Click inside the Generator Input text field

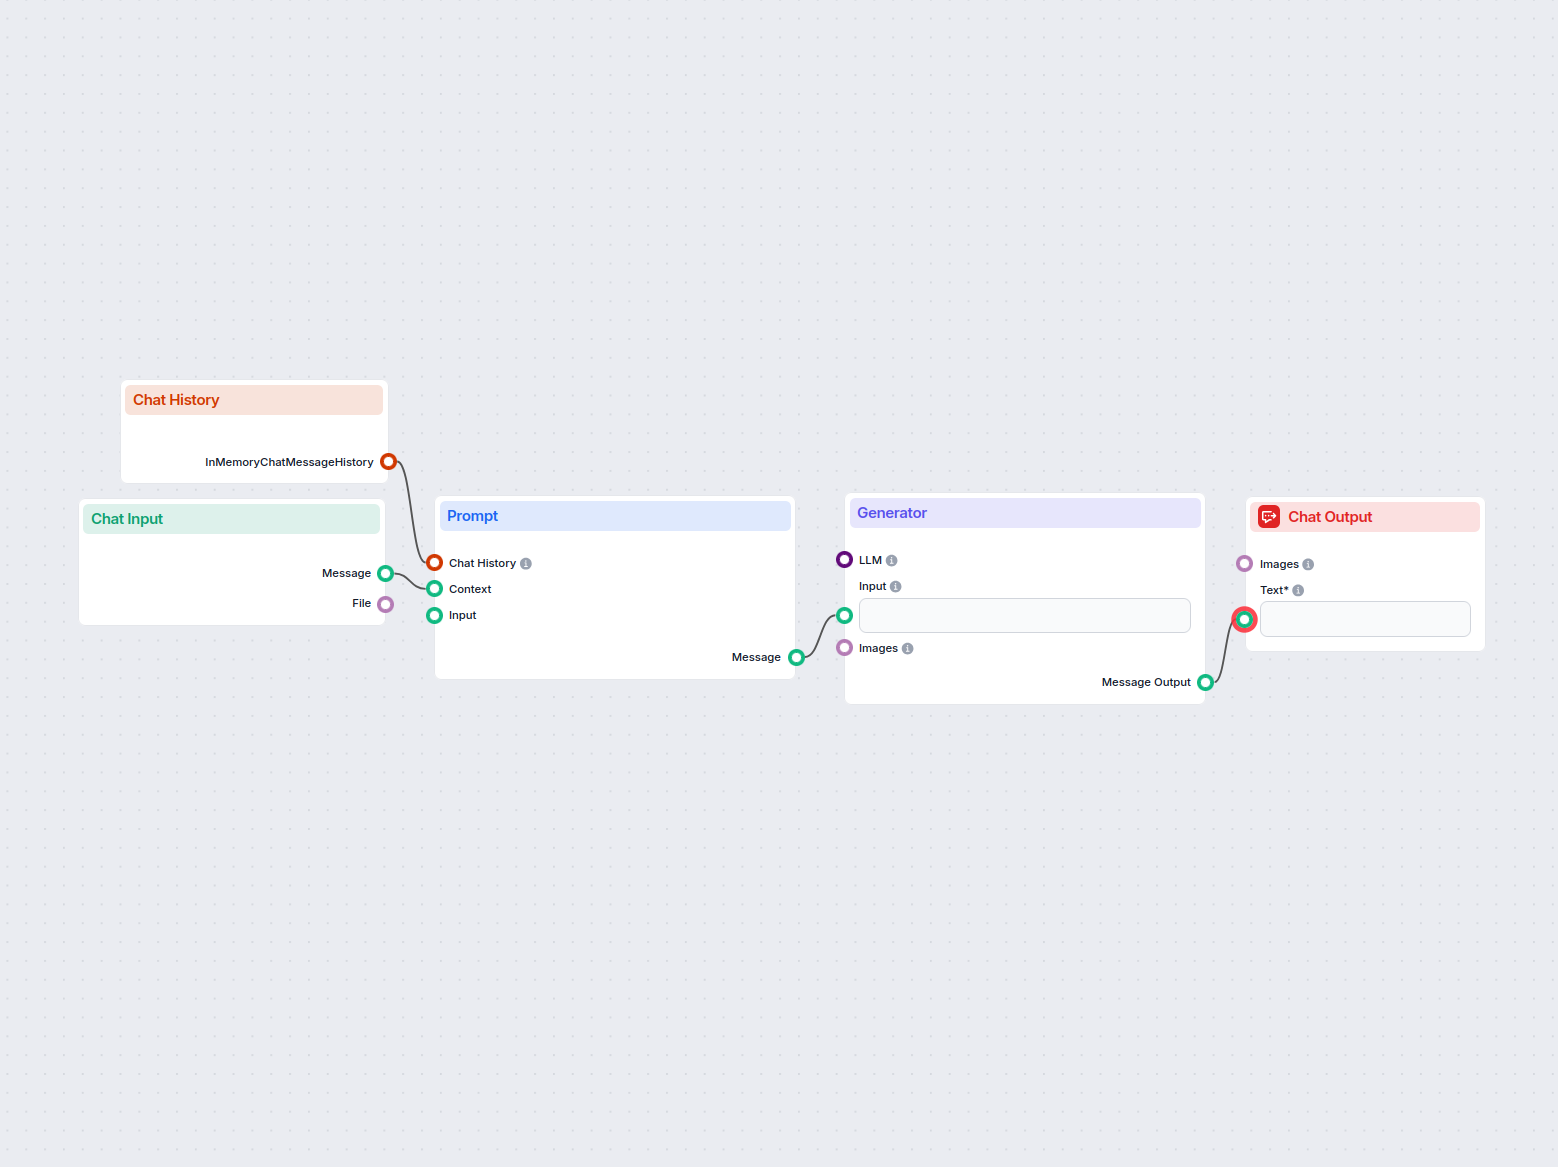click(1024, 615)
